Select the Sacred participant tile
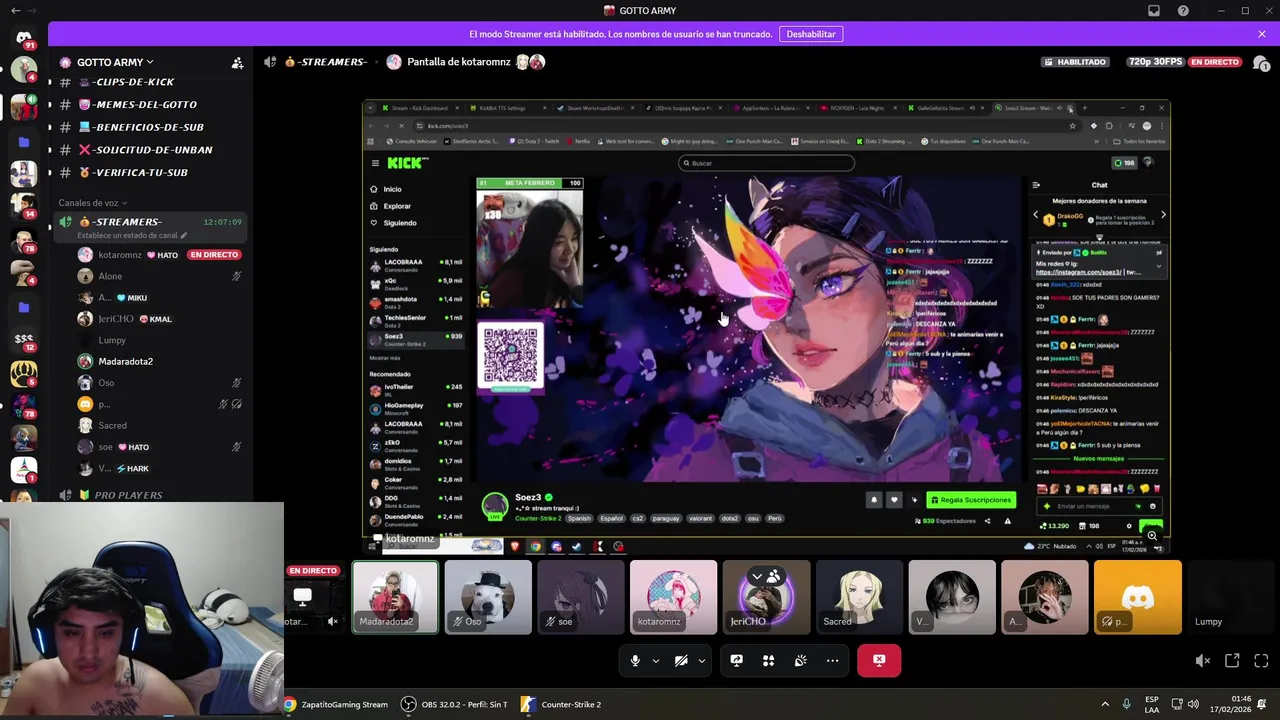This screenshot has height=720, width=1280. click(860, 597)
